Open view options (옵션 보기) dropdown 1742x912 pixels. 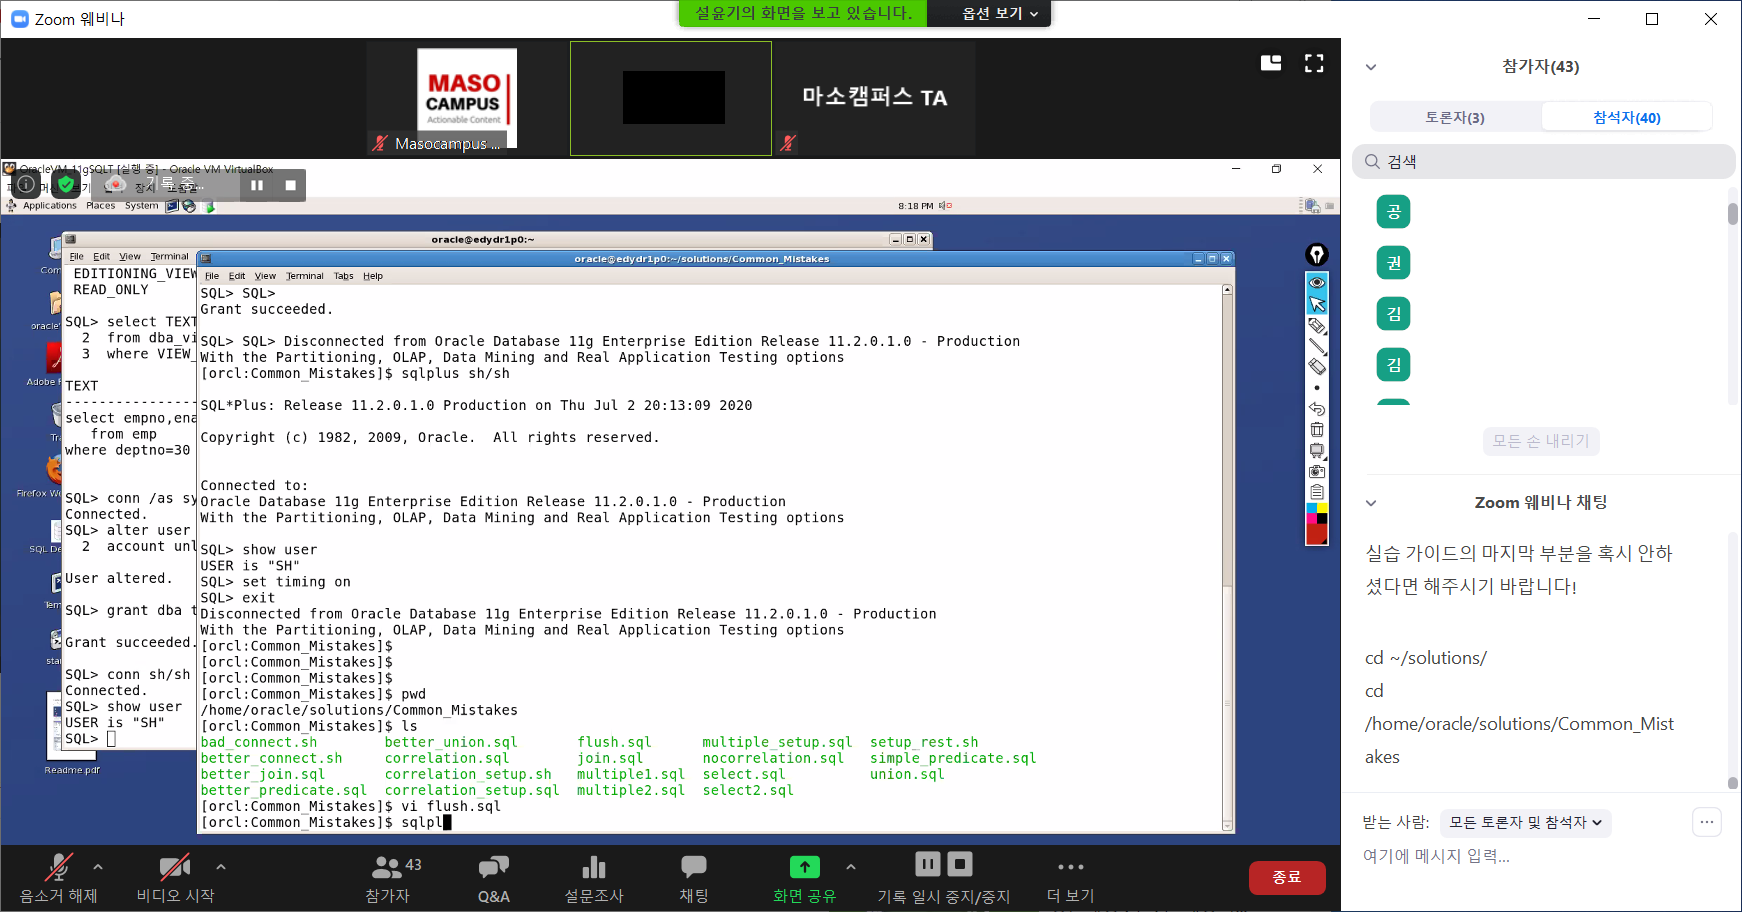(x=999, y=14)
